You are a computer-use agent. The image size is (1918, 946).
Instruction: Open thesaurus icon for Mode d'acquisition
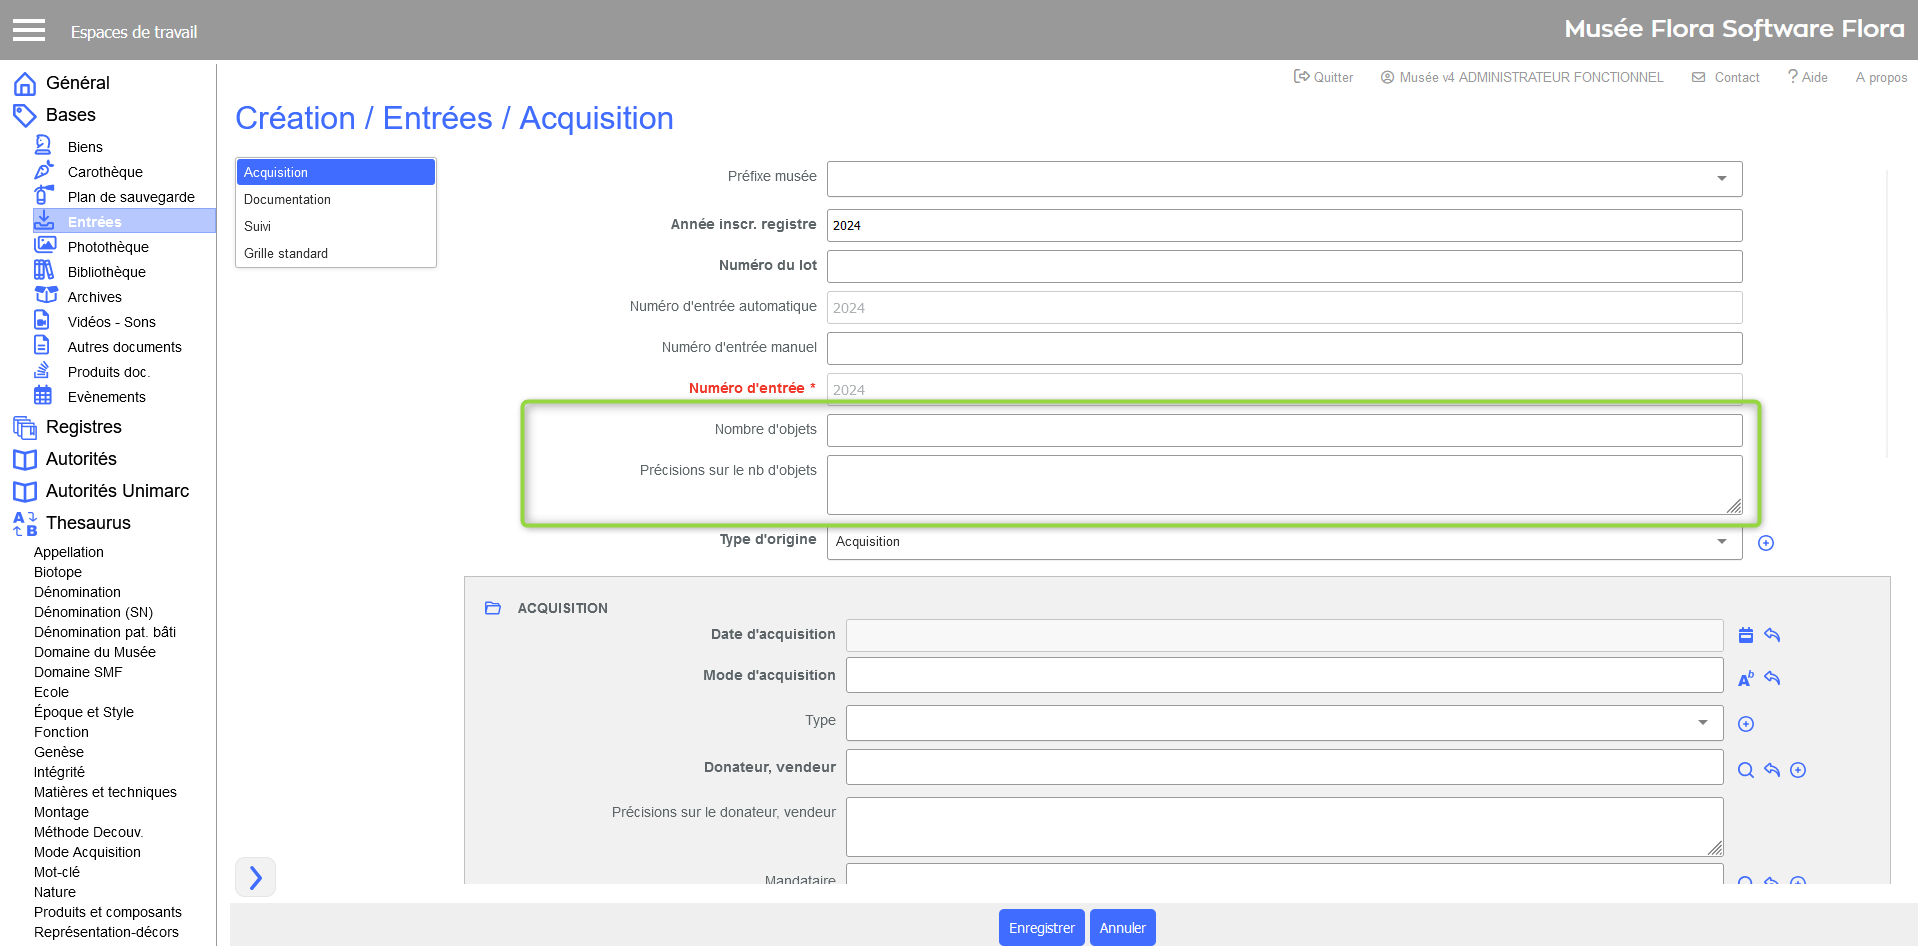pyautogui.click(x=1746, y=678)
